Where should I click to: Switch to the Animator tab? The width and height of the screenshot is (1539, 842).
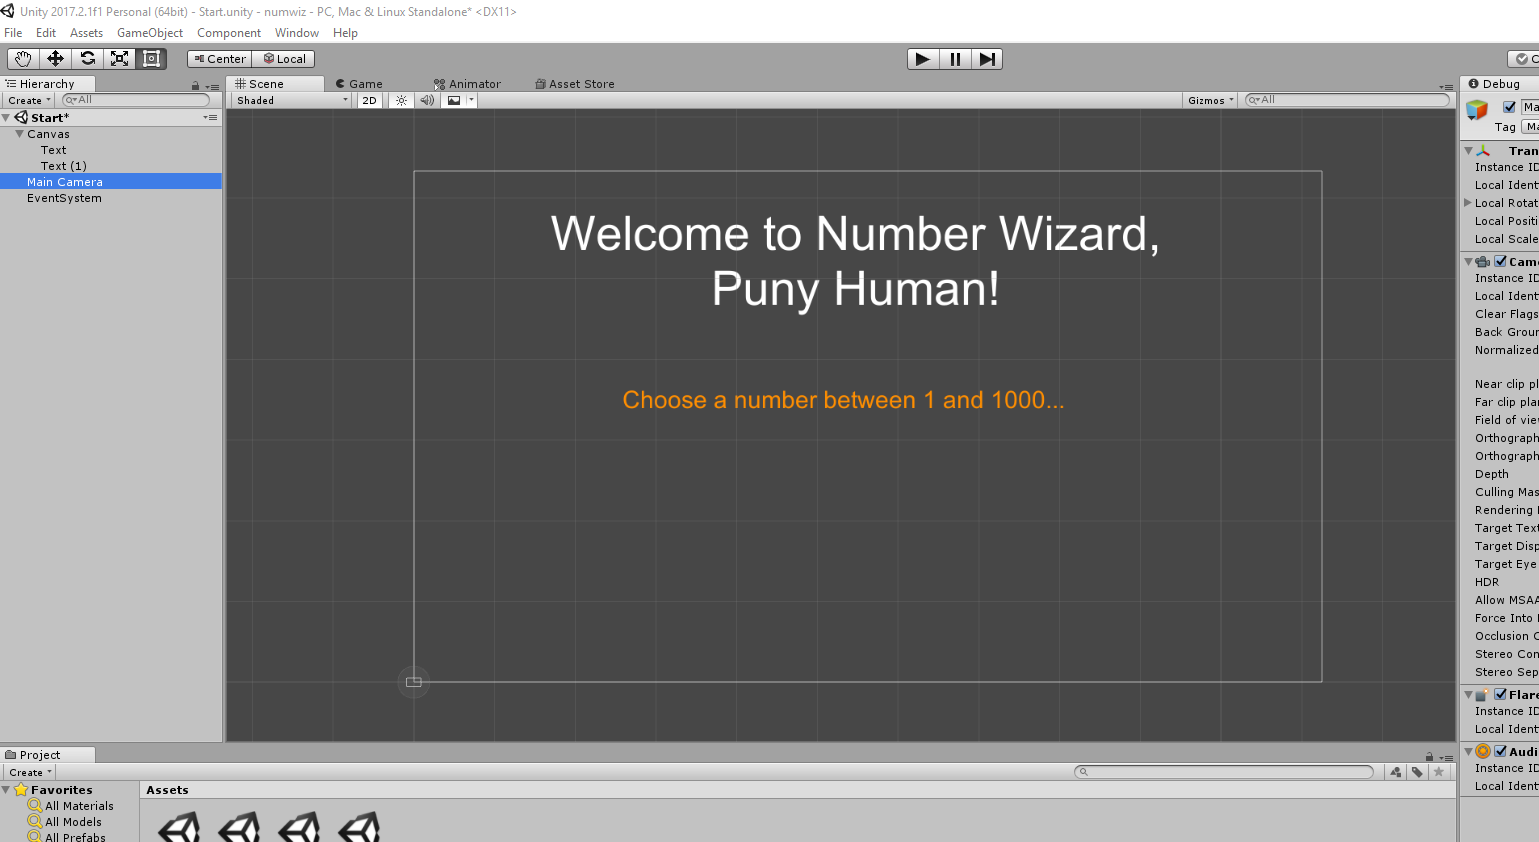coord(467,84)
